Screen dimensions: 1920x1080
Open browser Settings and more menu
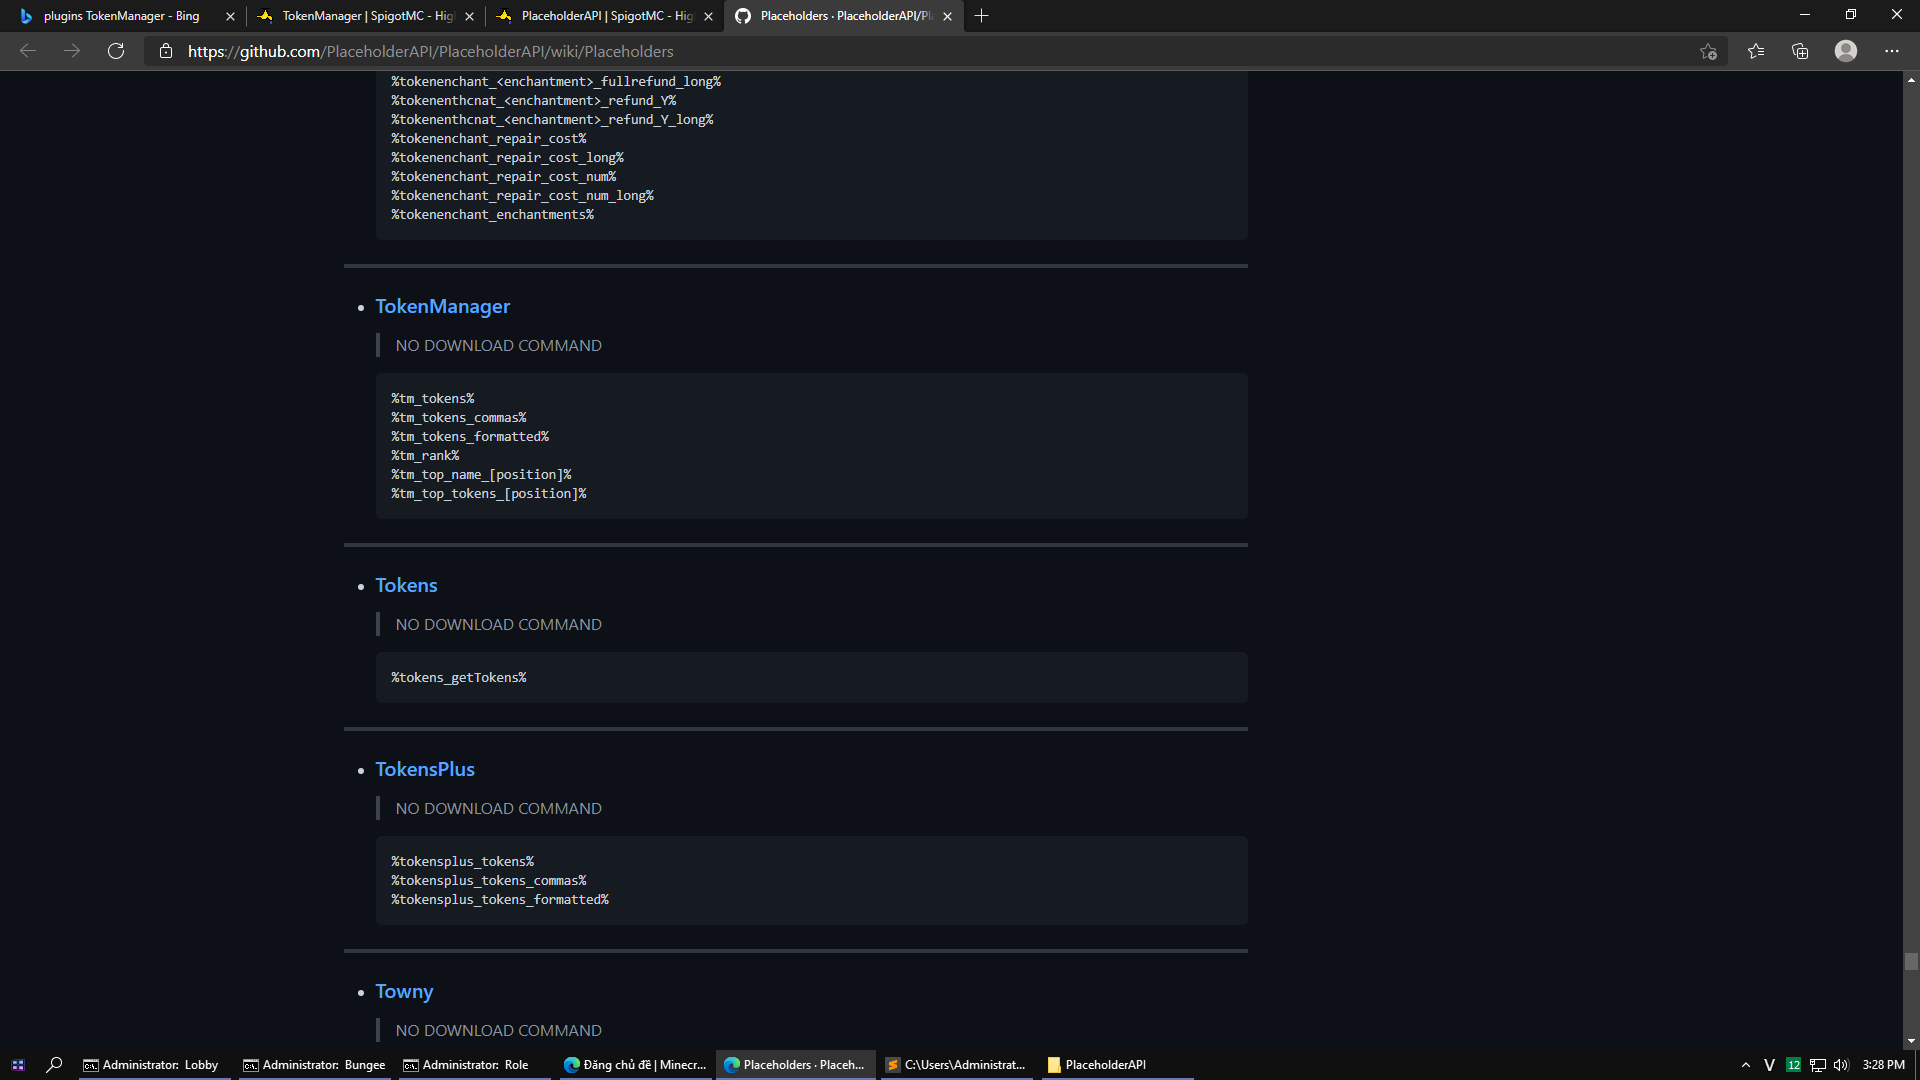tap(1892, 51)
